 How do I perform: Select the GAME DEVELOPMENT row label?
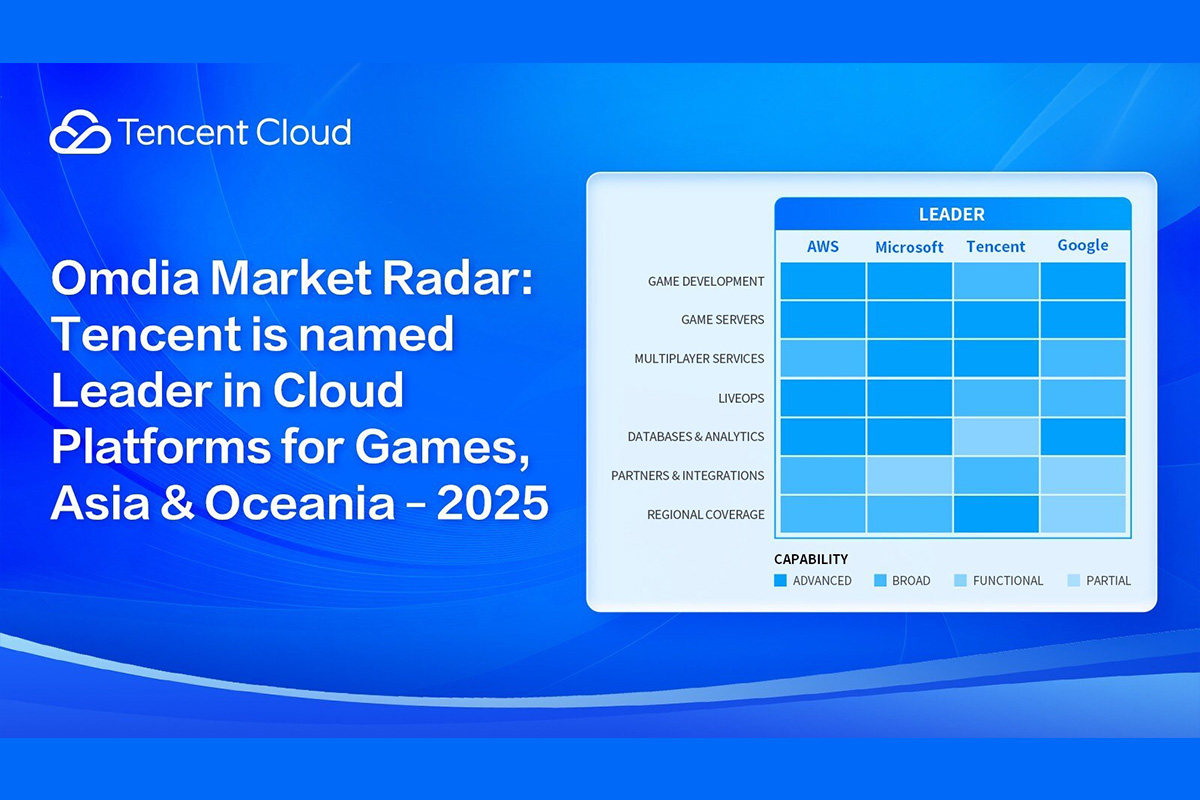(x=706, y=282)
